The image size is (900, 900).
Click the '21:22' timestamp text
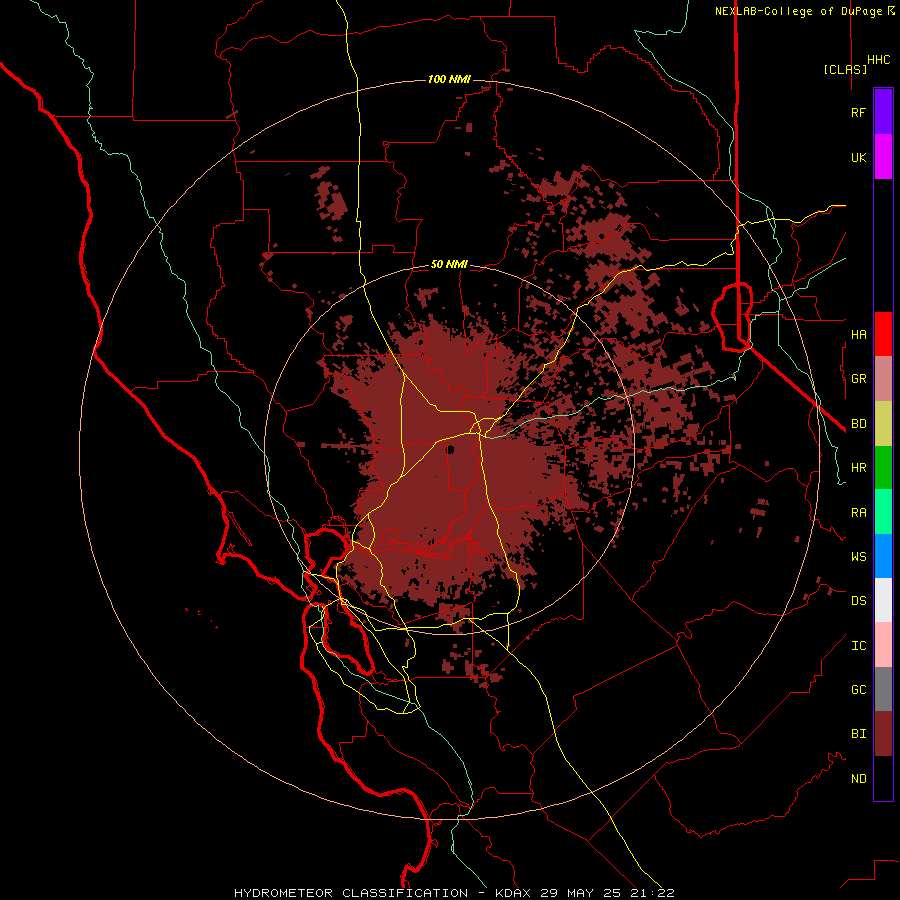point(652,893)
